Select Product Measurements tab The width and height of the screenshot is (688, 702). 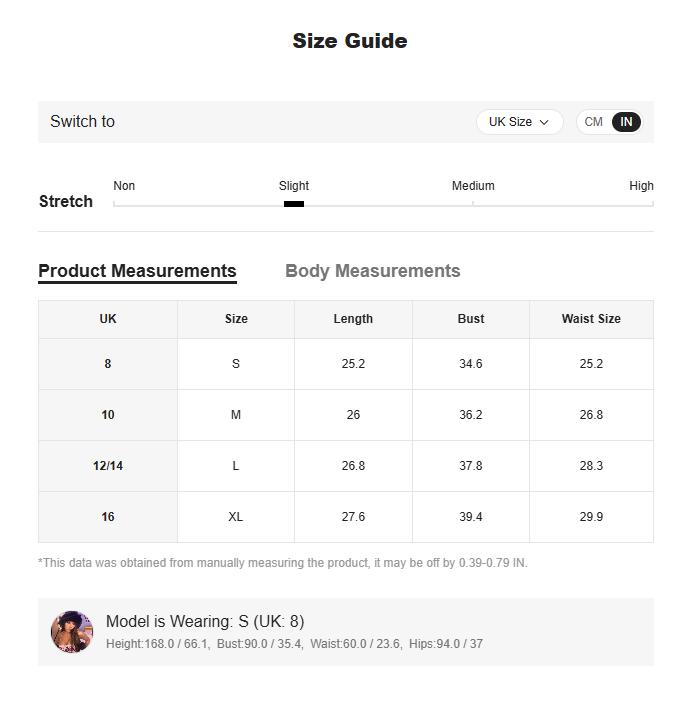coord(137,271)
